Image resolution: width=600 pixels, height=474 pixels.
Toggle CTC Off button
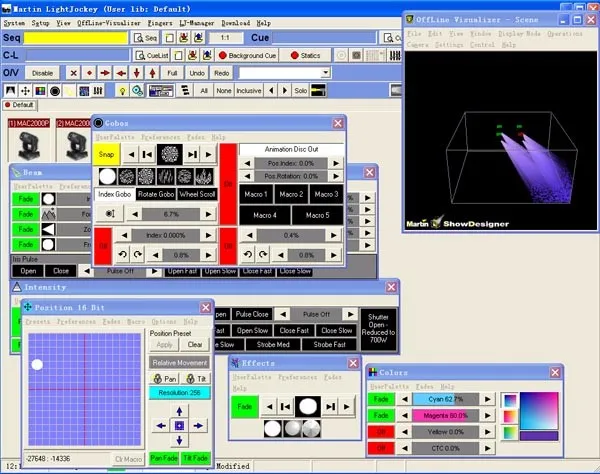(x=381, y=448)
